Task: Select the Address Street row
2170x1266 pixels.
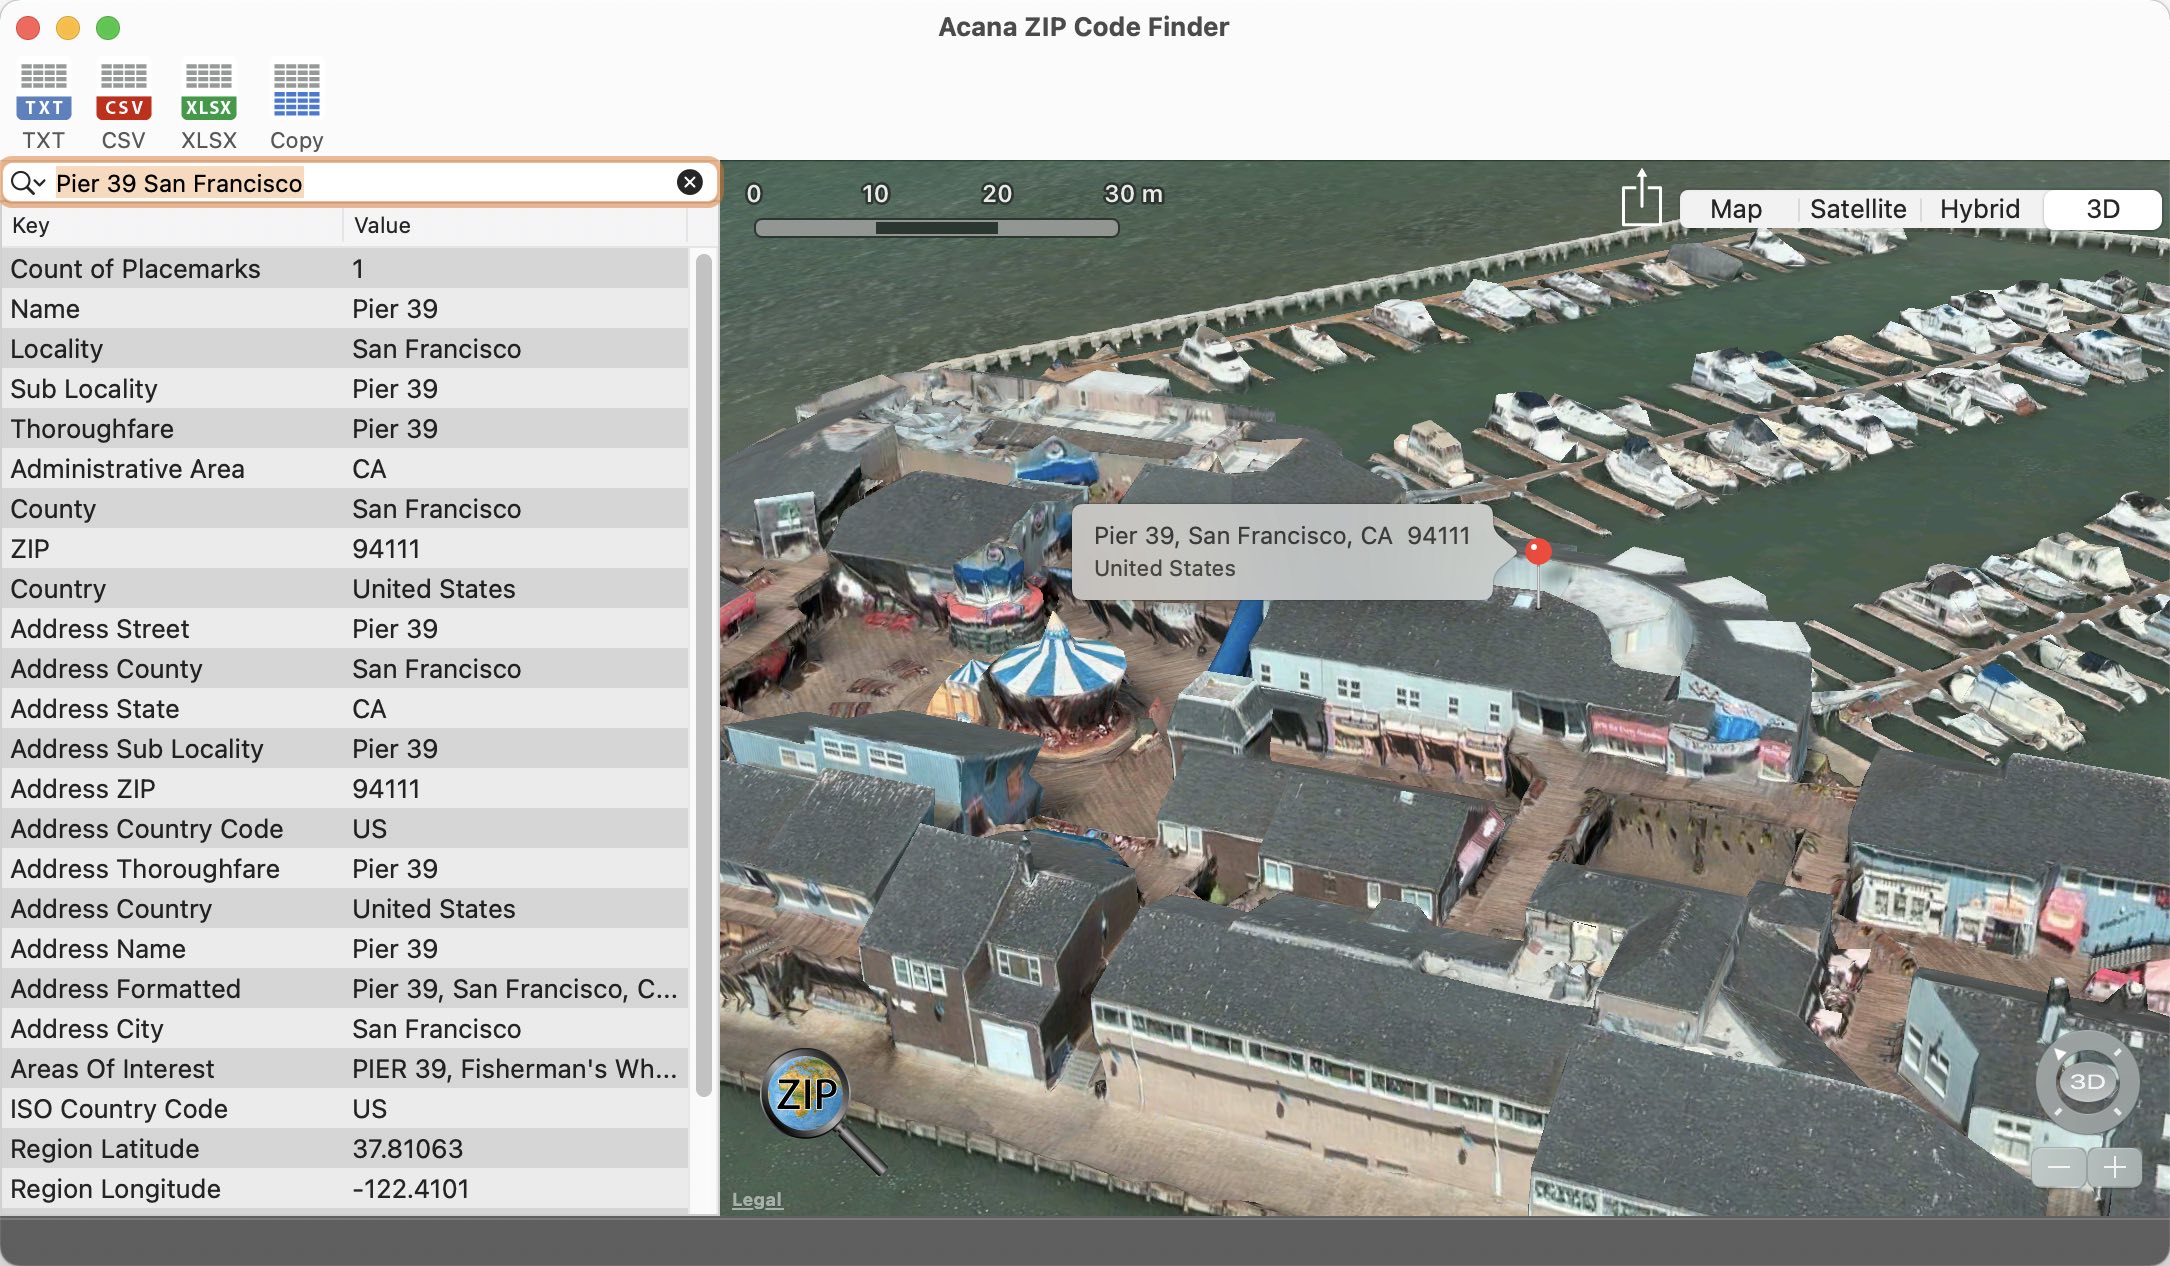Action: pyautogui.click(x=345, y=629)
